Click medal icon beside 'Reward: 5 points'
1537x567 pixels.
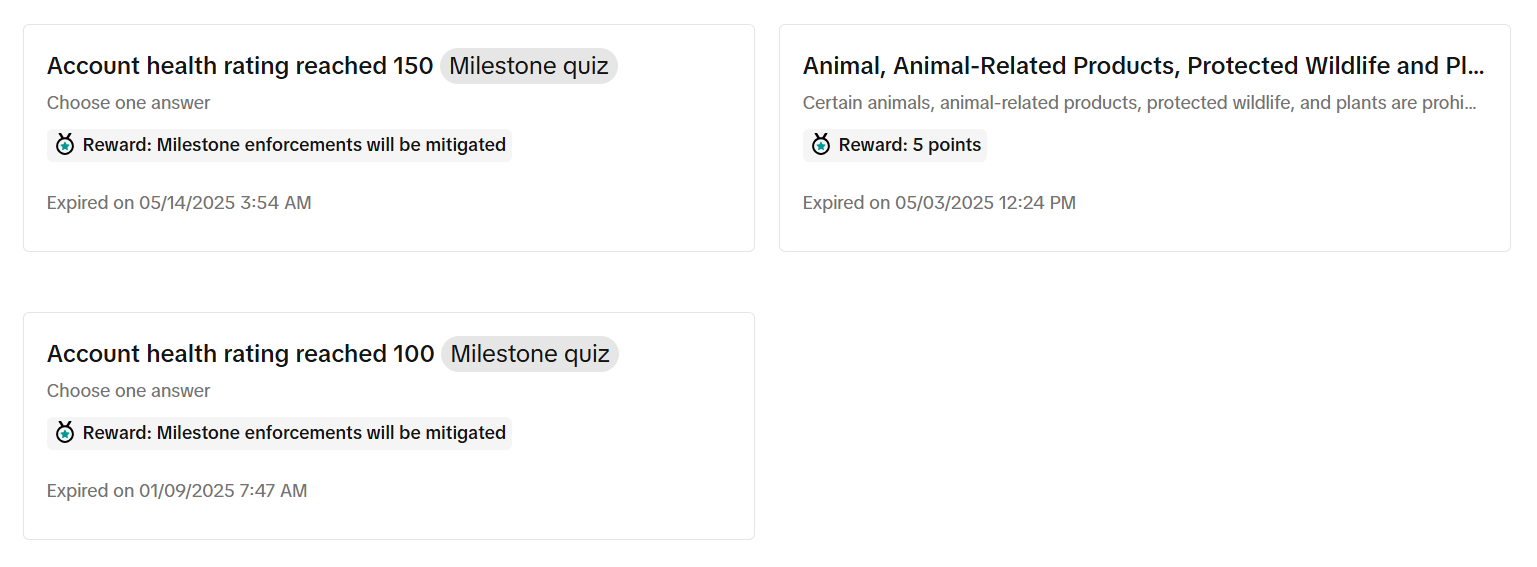pos(821,145)
